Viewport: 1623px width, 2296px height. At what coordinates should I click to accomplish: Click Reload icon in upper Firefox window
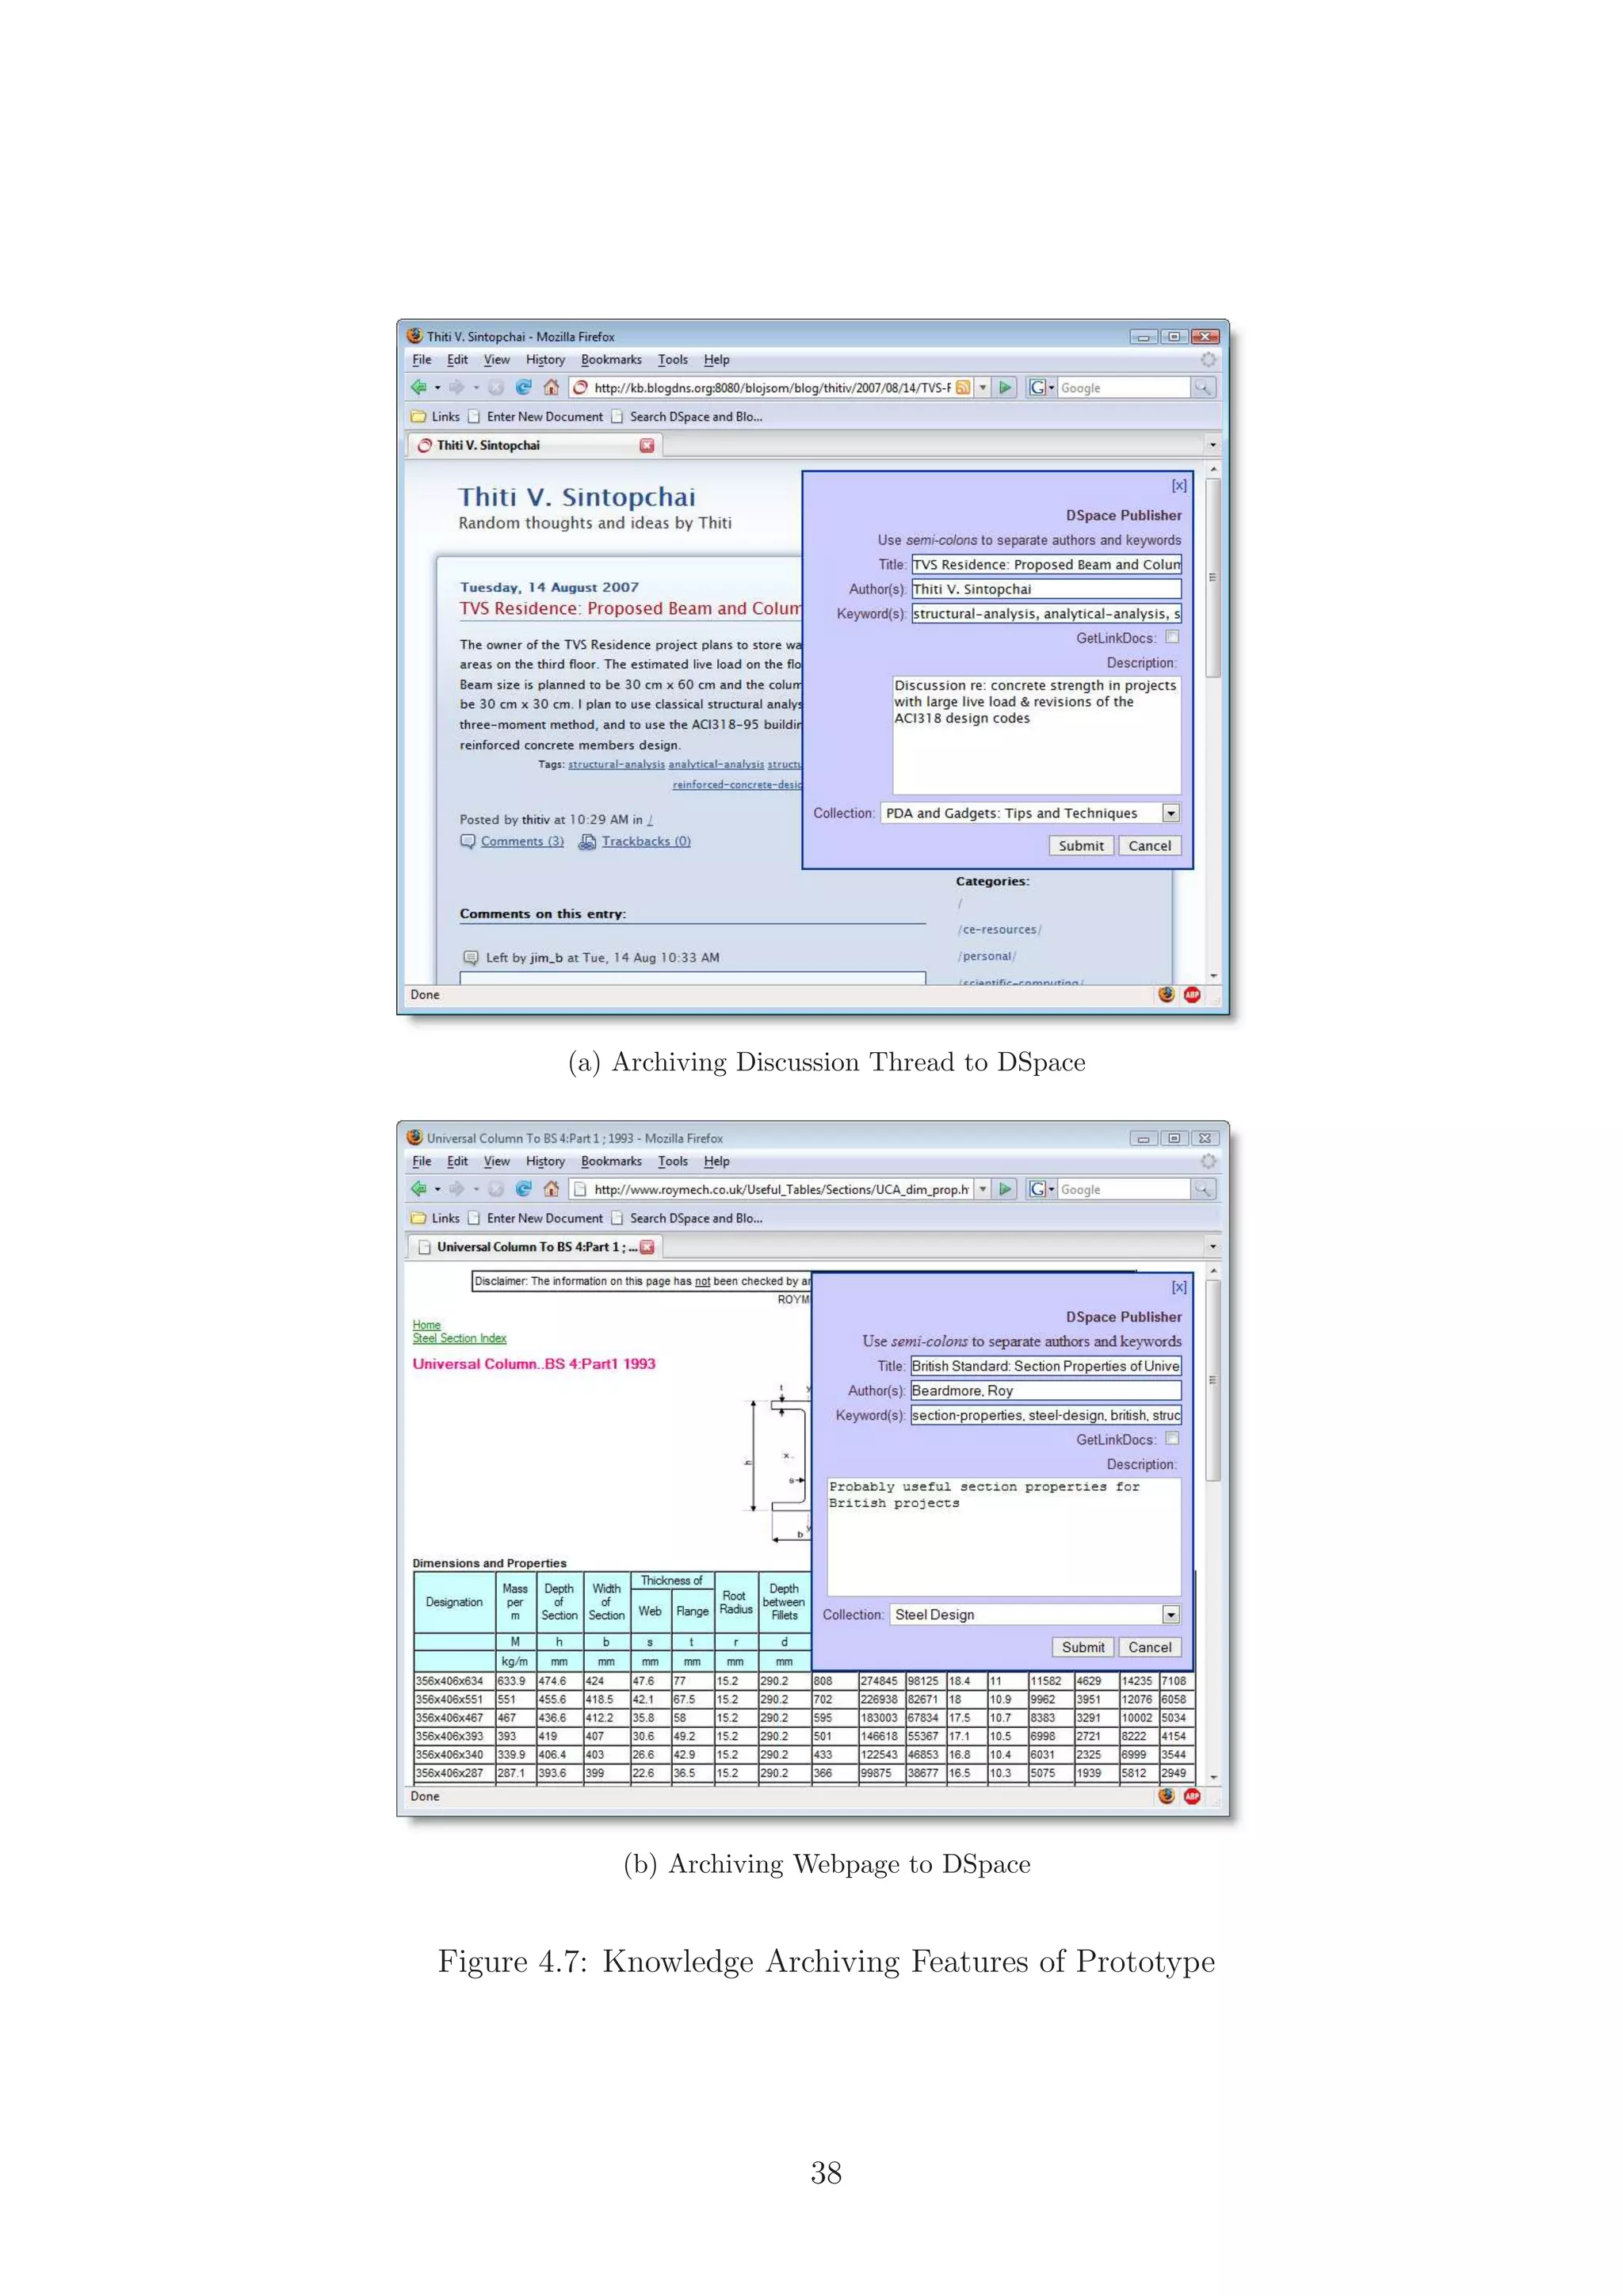pos(523,387)
